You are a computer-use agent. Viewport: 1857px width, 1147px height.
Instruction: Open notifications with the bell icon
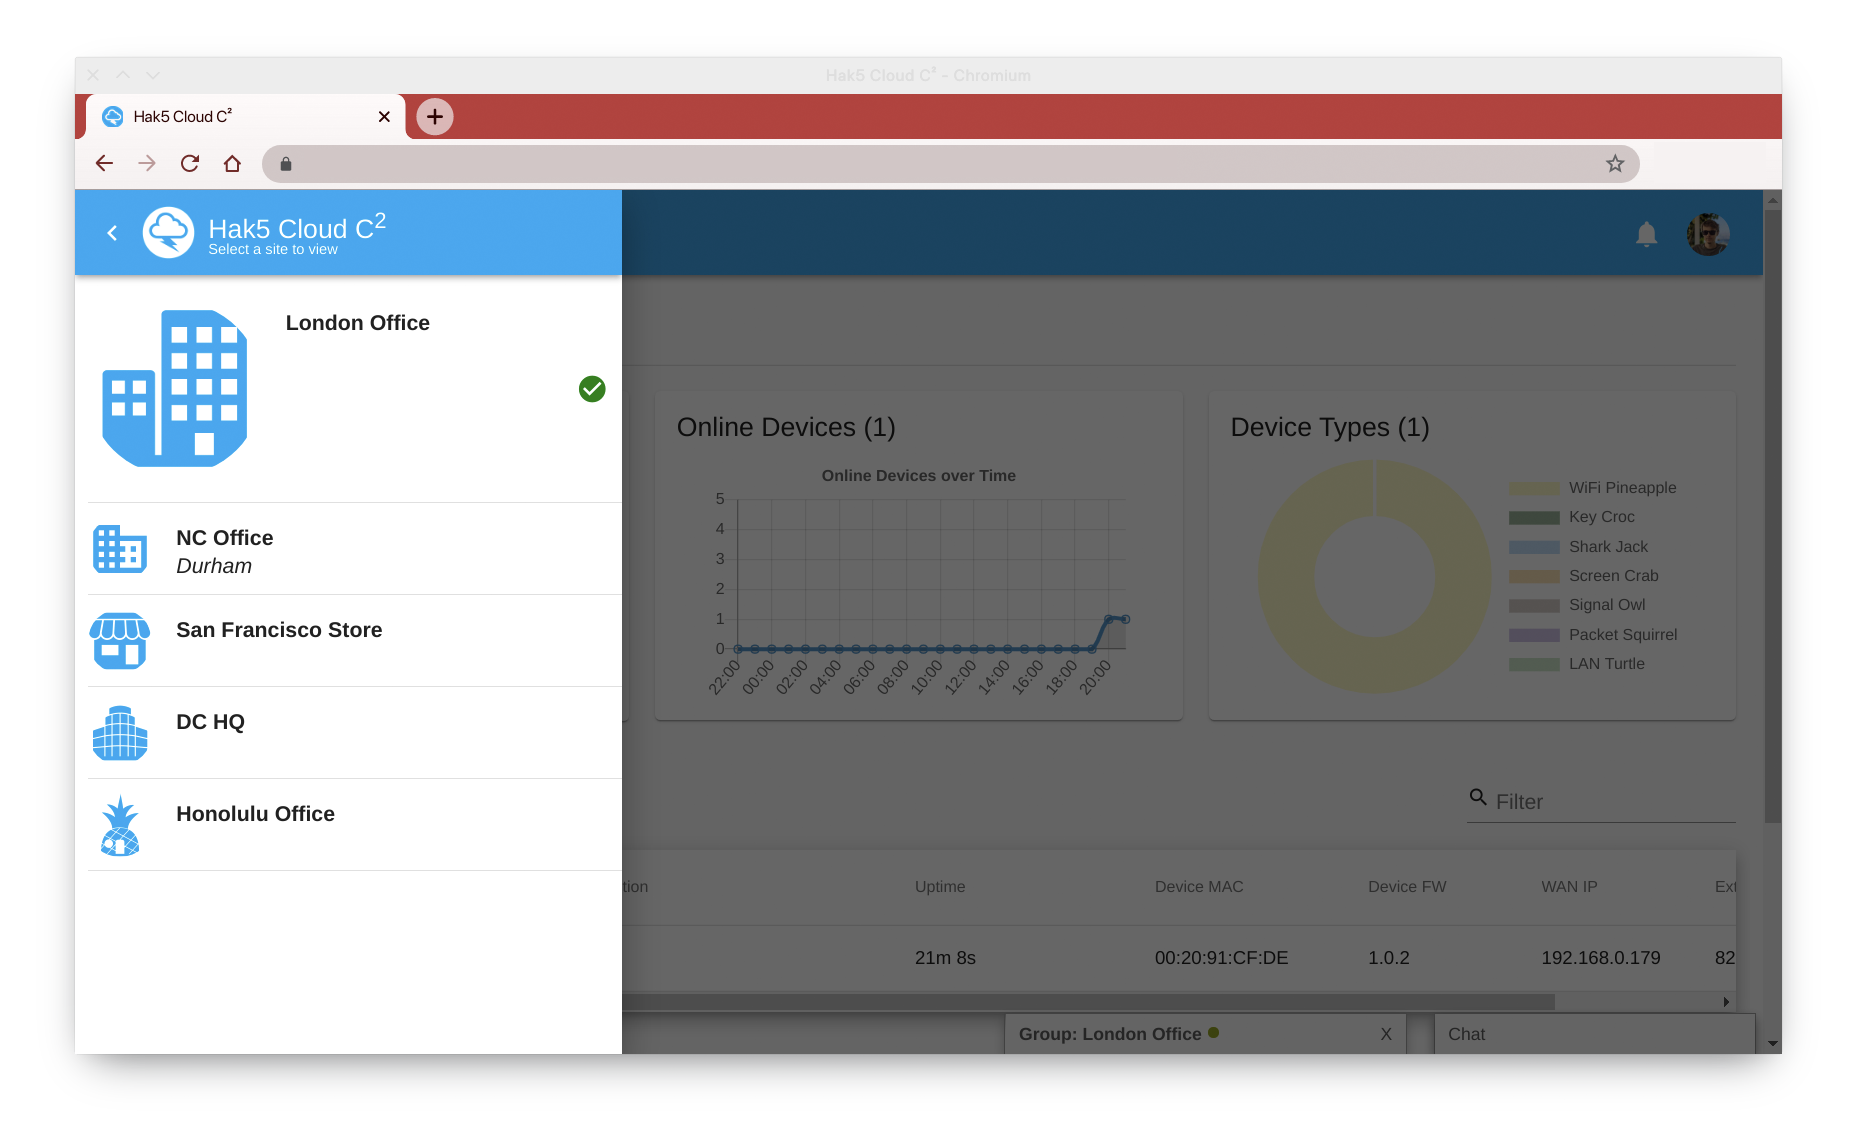coord(1646,234)
